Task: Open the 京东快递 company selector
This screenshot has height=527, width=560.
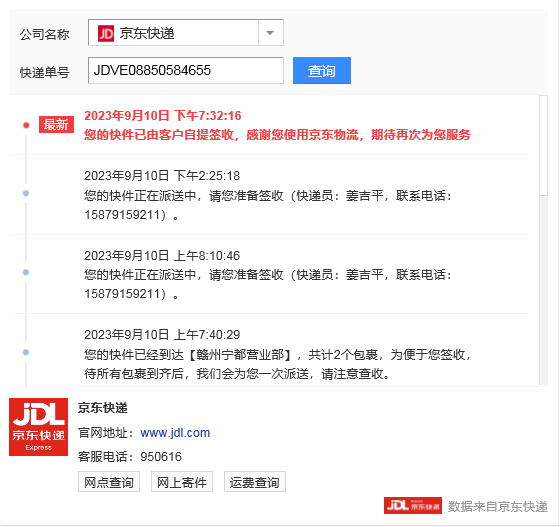Action: click(186, 33)
